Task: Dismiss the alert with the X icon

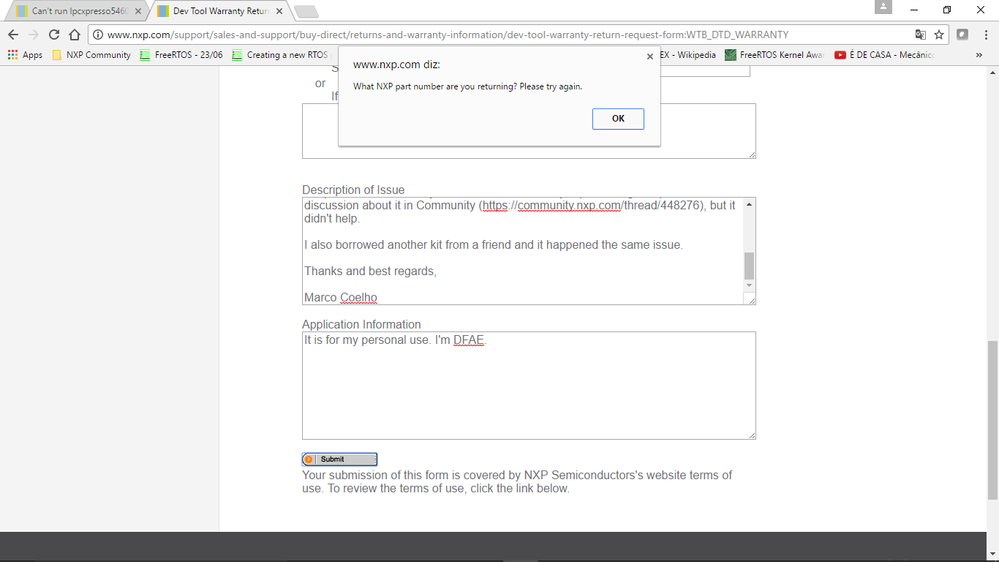Action: pos(650,57)
